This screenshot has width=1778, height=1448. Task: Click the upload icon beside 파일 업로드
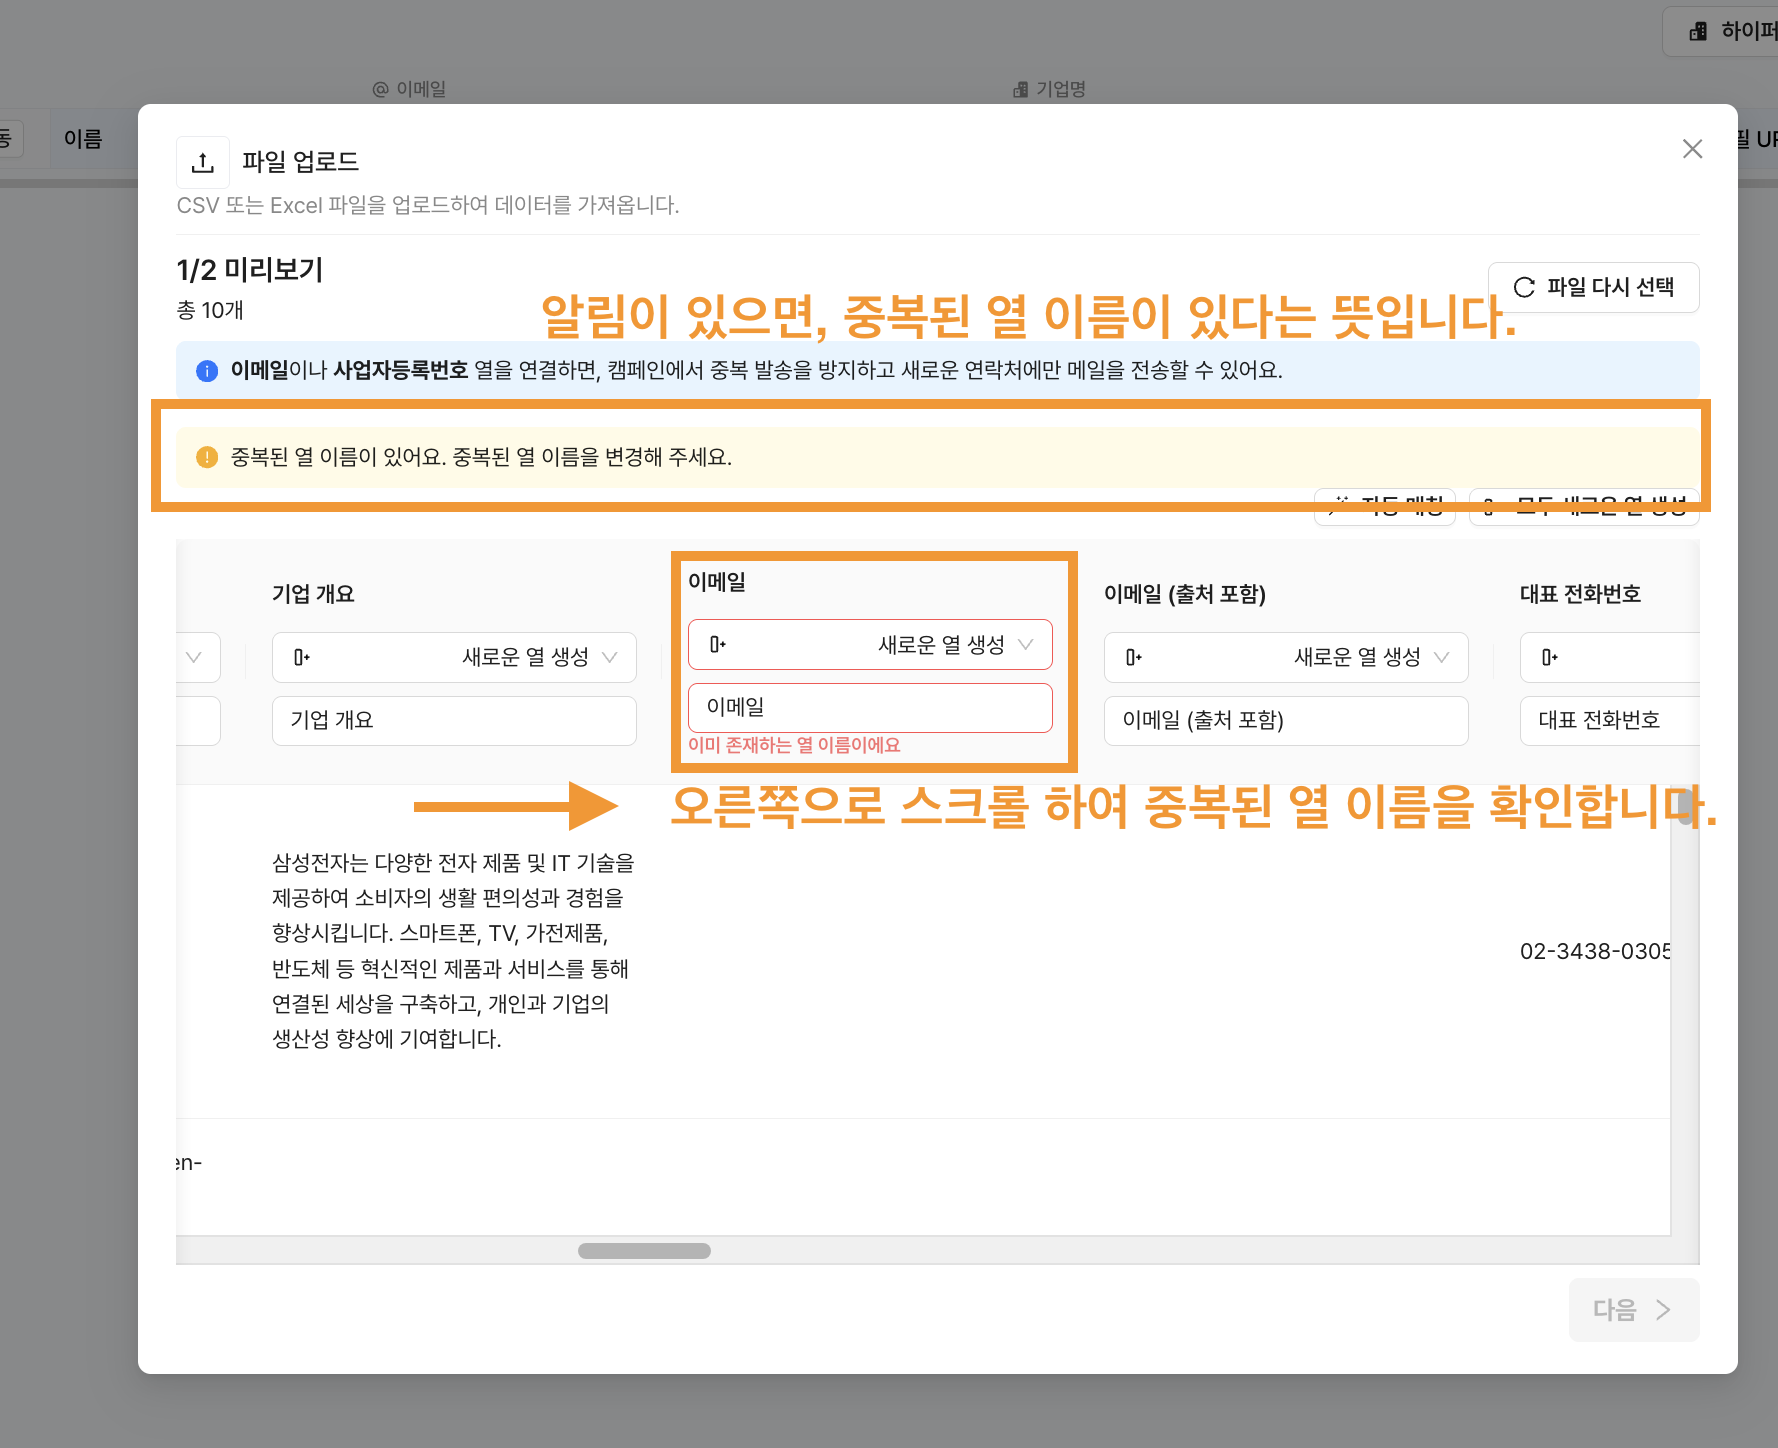203,162
